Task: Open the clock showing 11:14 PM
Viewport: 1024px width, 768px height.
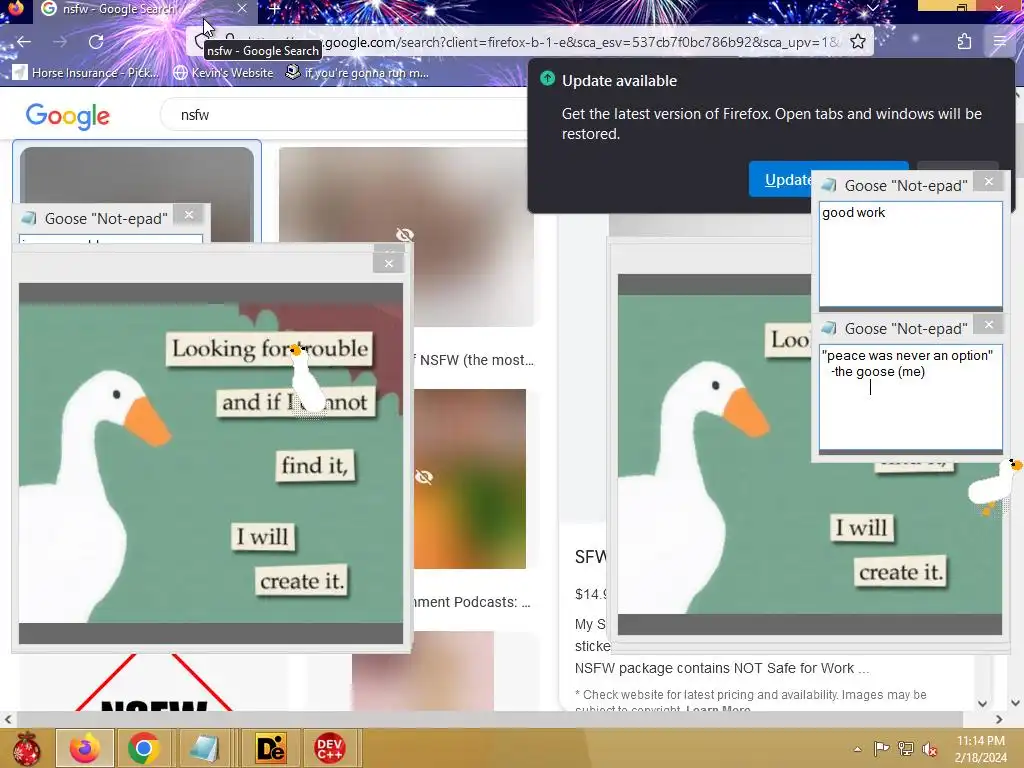Action: (x=980, y=749)
